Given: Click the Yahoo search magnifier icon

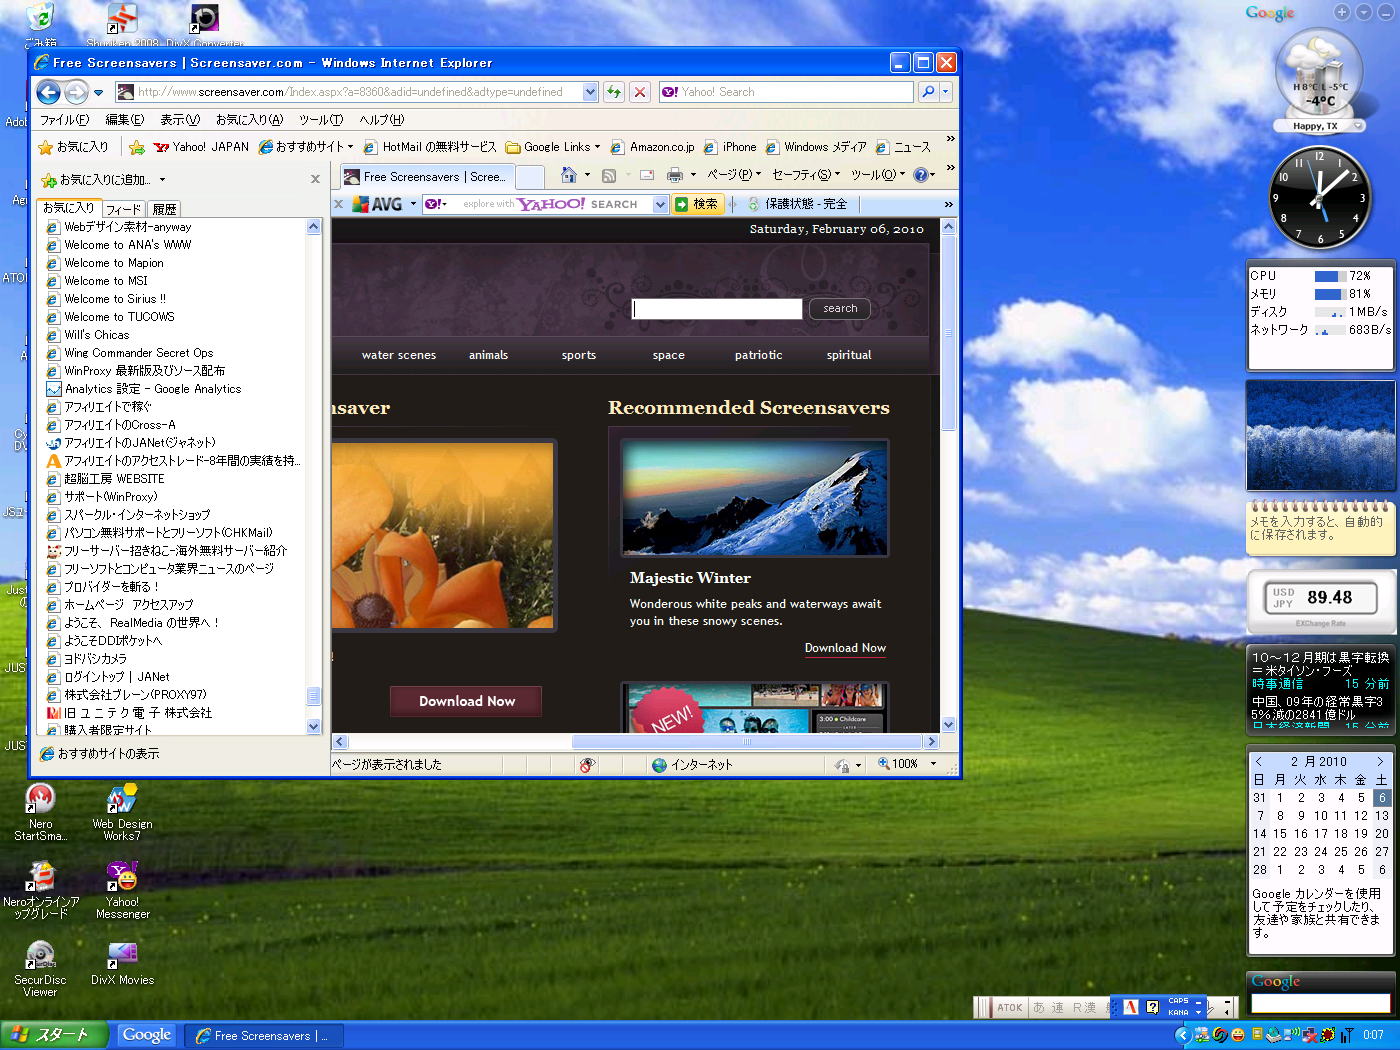Looking at the screenshot, I should tap(927, 92).
